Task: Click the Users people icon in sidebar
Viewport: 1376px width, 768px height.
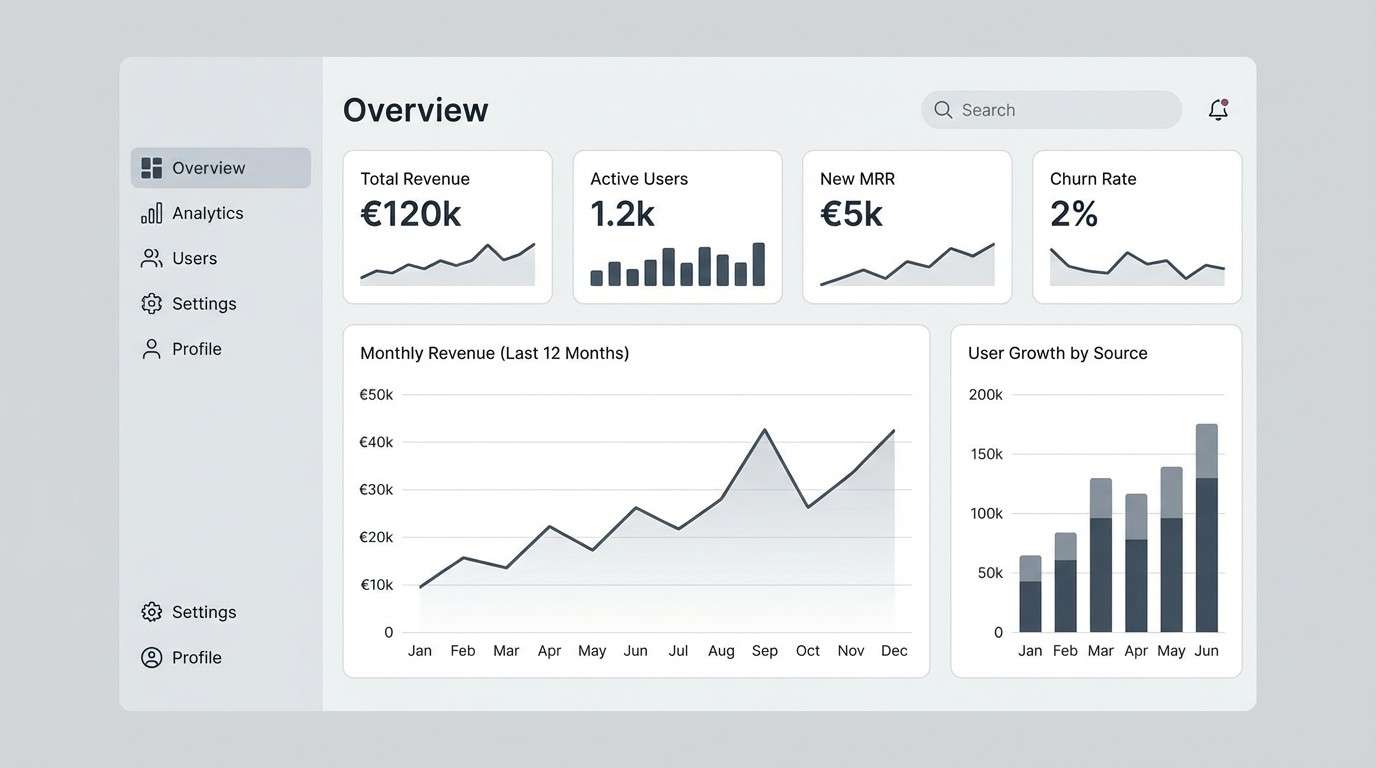Action: tap(151, 257)
